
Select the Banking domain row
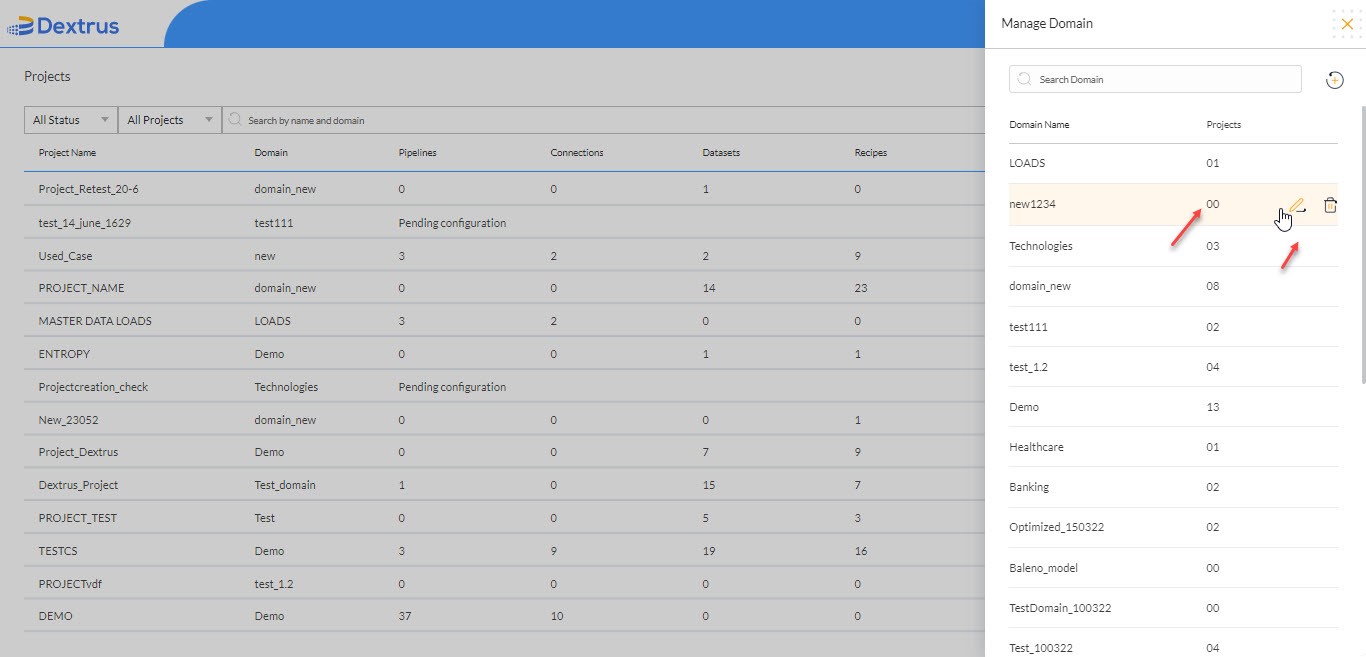[1173, 487]
